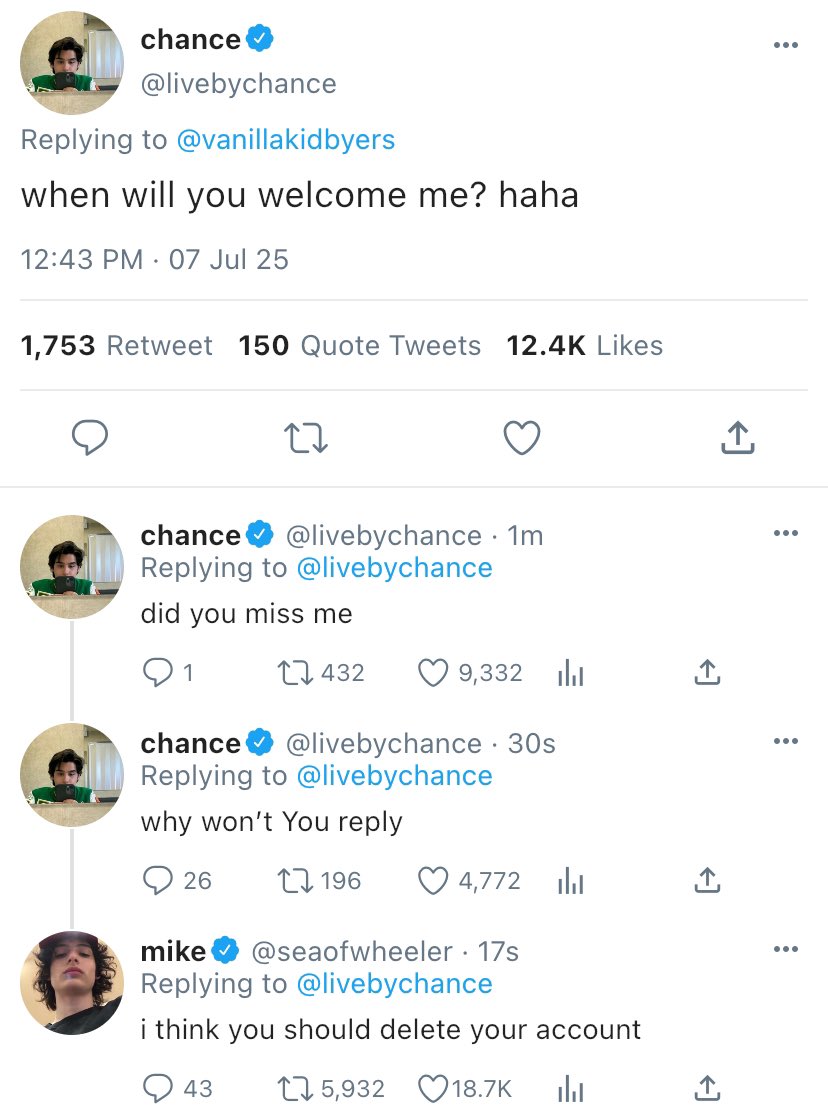View the 1,753 Retweet list

pos(116,346)
